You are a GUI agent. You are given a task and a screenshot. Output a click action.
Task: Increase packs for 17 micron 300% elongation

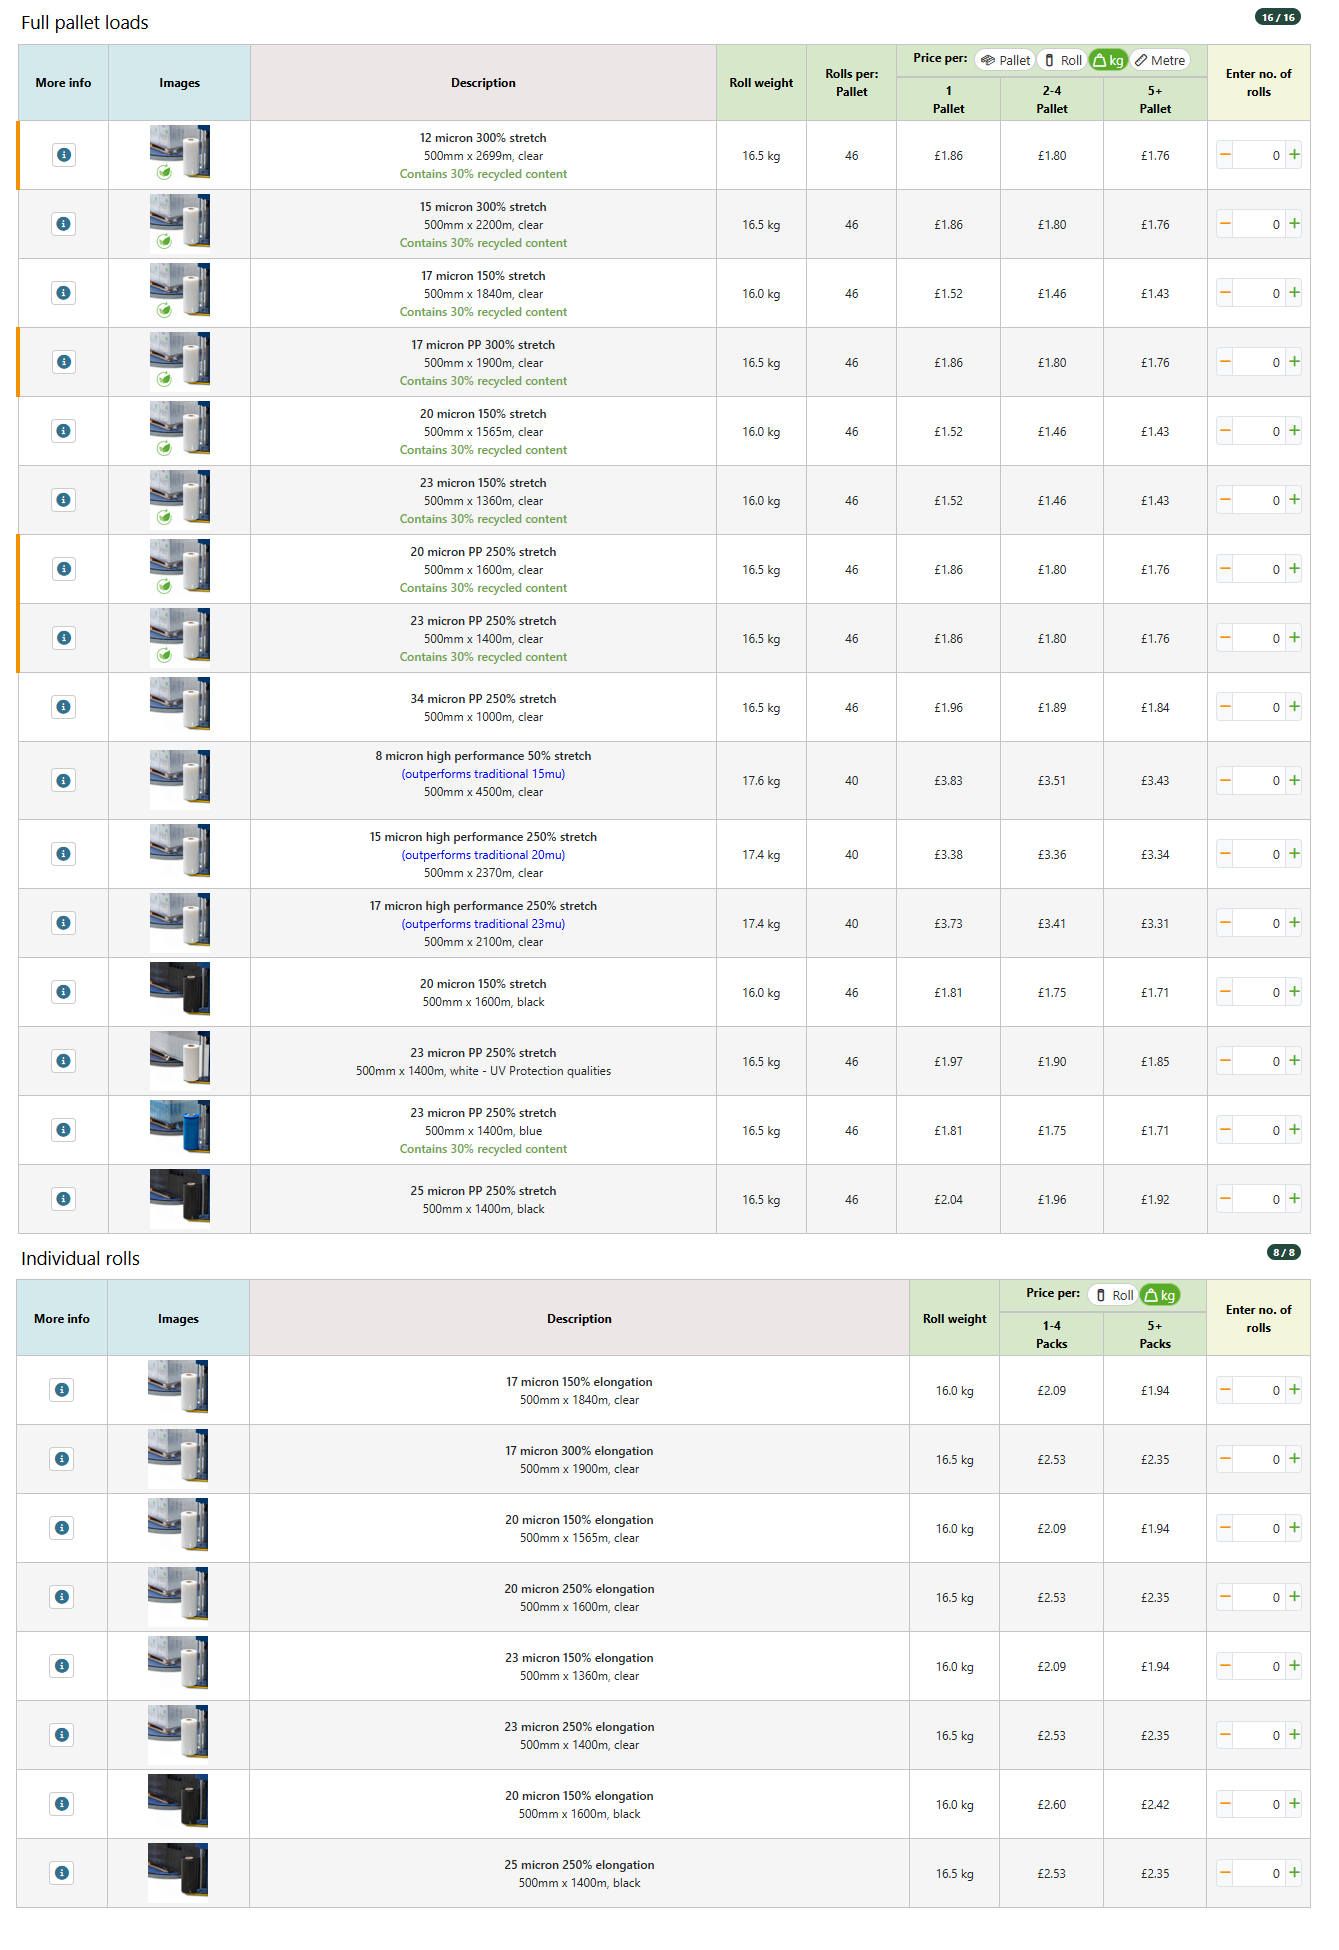(1294, 1459)
